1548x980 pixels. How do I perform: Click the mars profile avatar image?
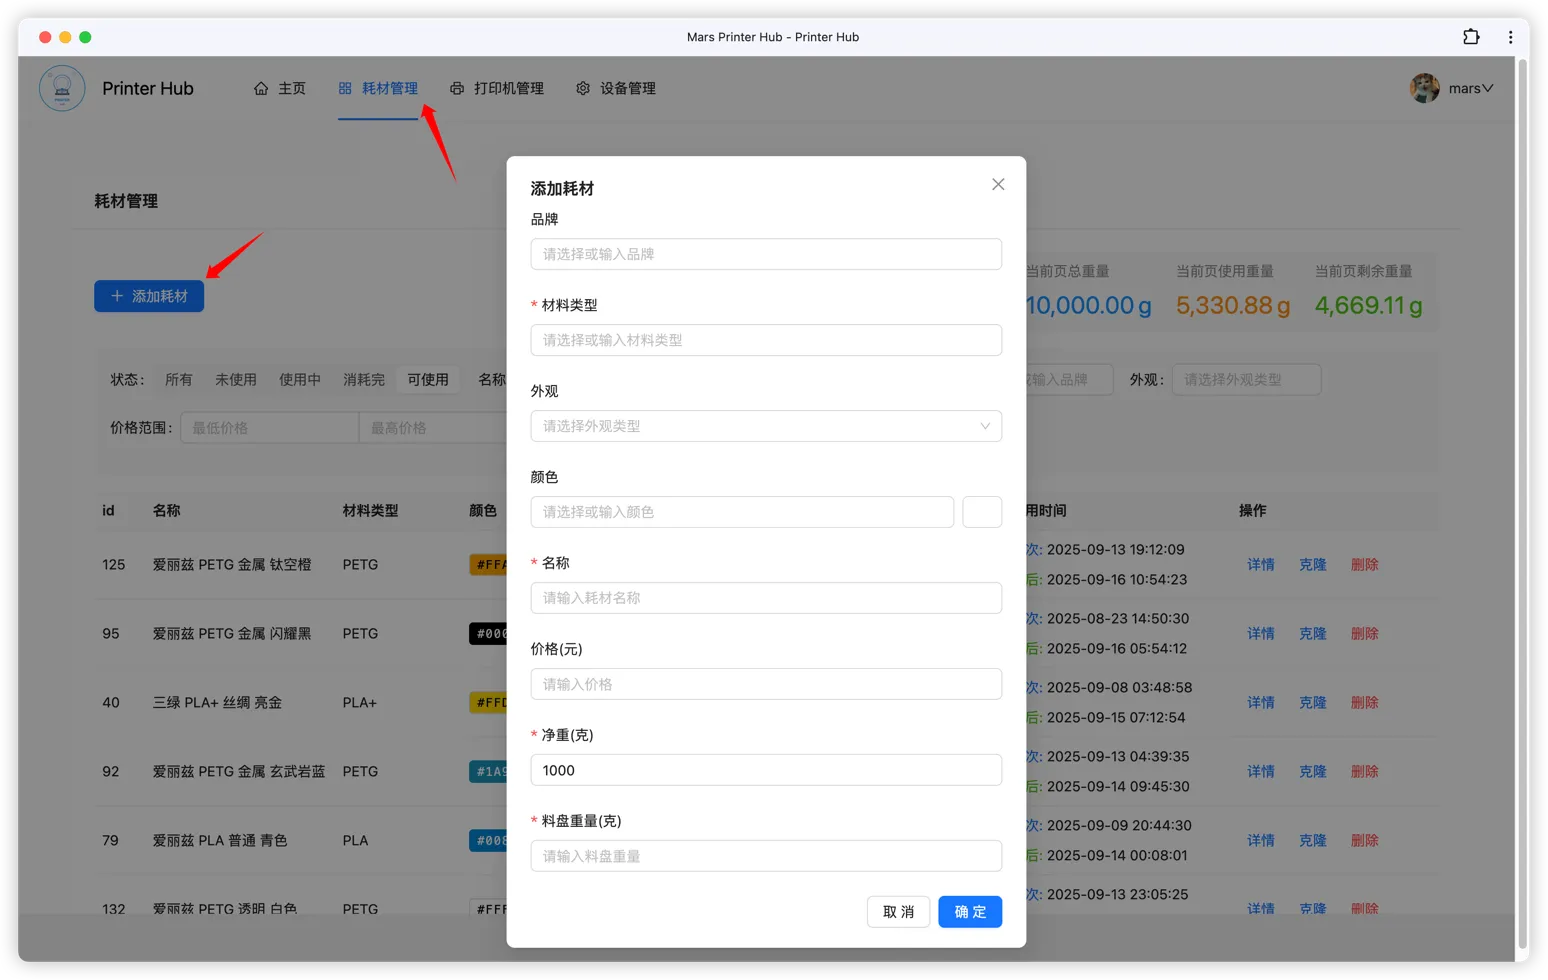click(1424, 88)
